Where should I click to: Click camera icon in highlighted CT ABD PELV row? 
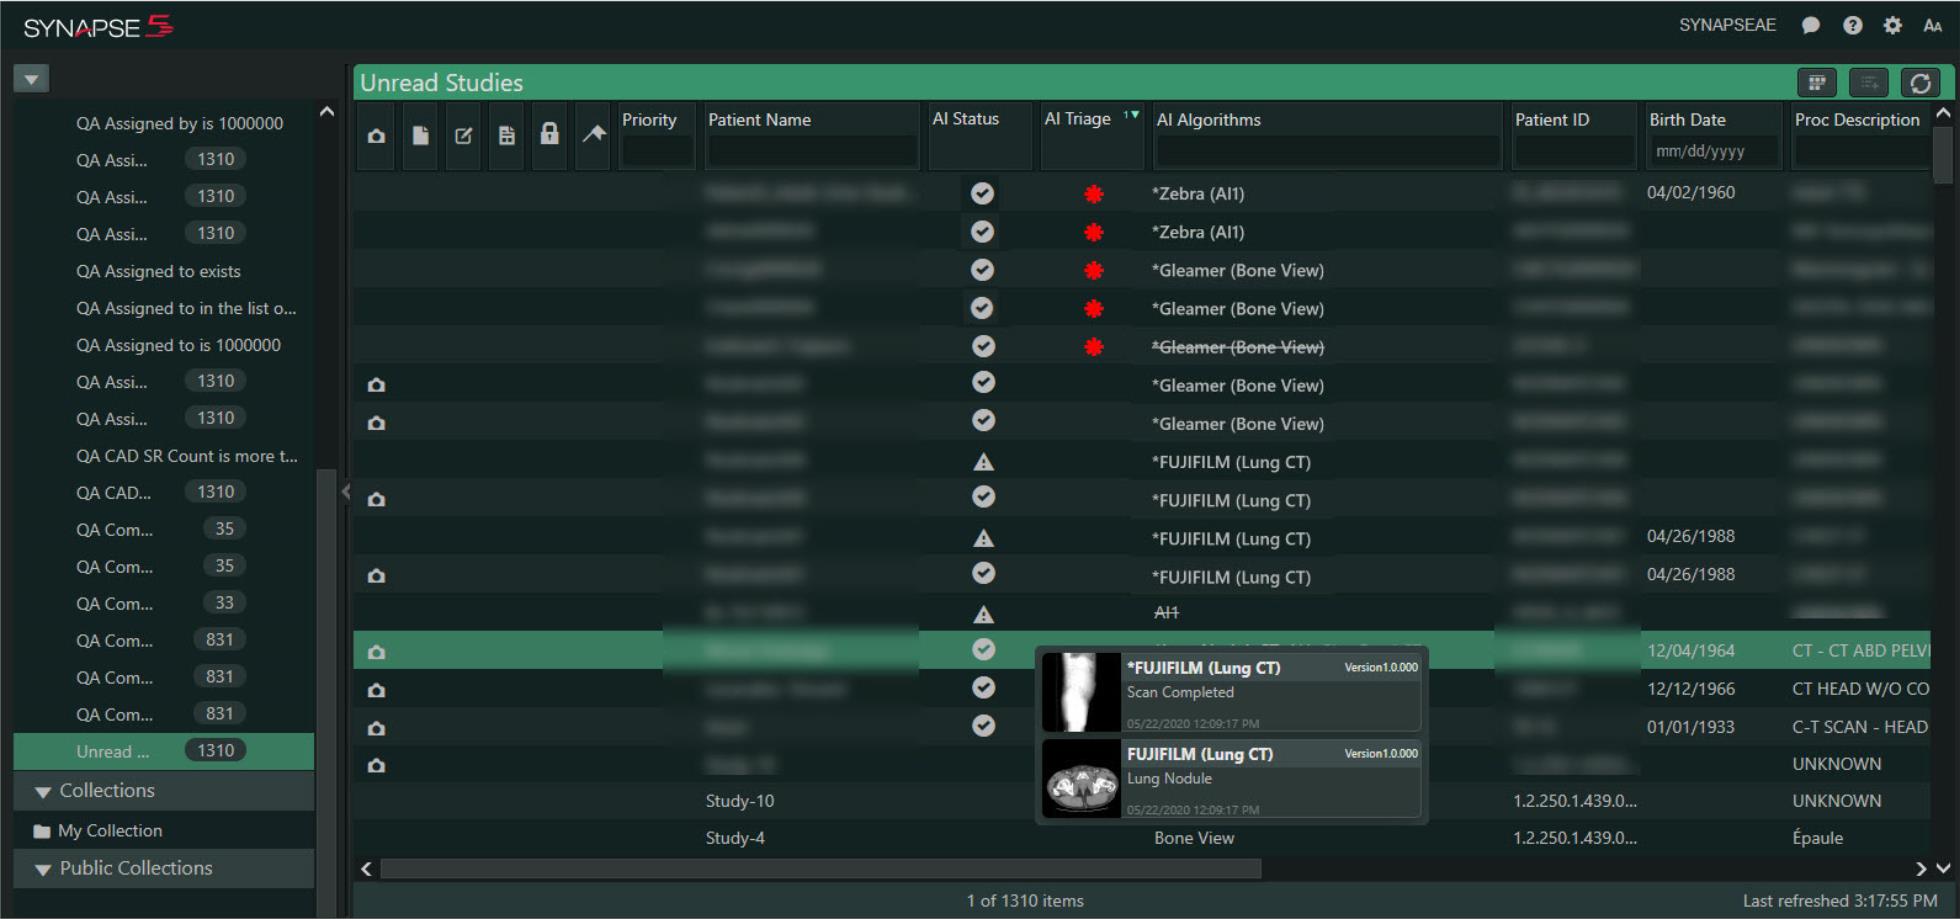click(376, 652)
